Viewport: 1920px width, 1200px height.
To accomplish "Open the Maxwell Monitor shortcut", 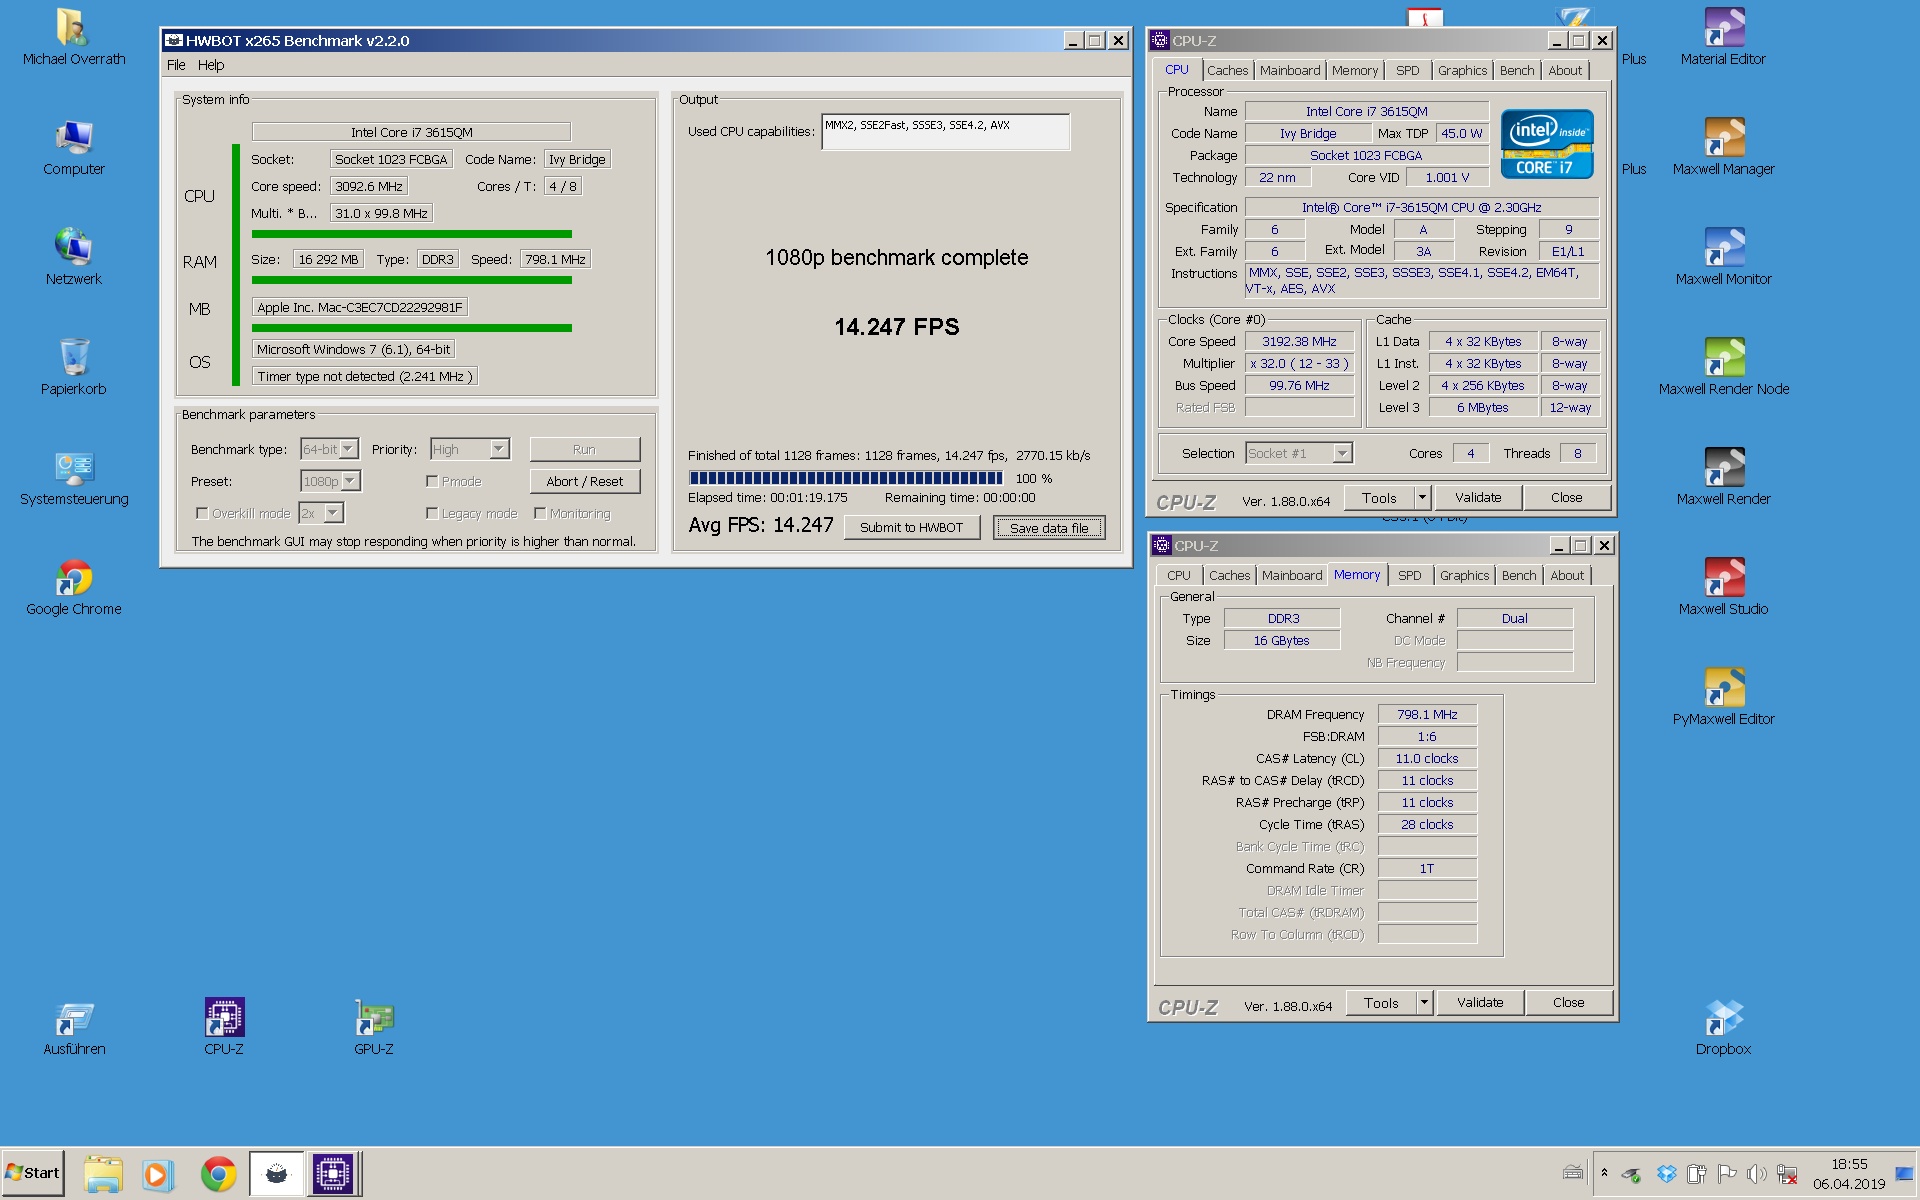I will [x=1724, y=257].
